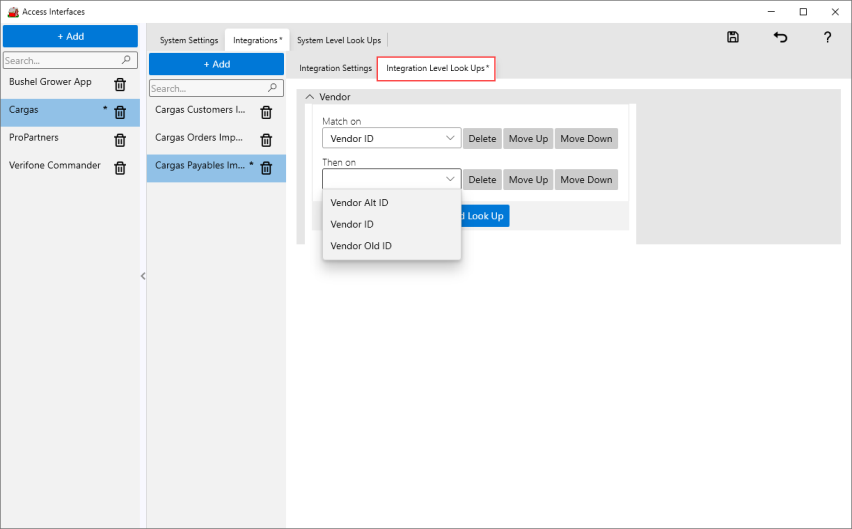
Task: Open the Integration Settings tab
Action: [x=335, y=69]
